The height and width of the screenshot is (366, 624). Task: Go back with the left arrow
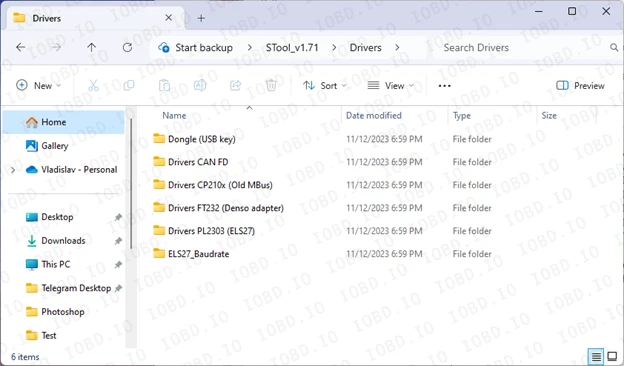[x=20, y=48]
